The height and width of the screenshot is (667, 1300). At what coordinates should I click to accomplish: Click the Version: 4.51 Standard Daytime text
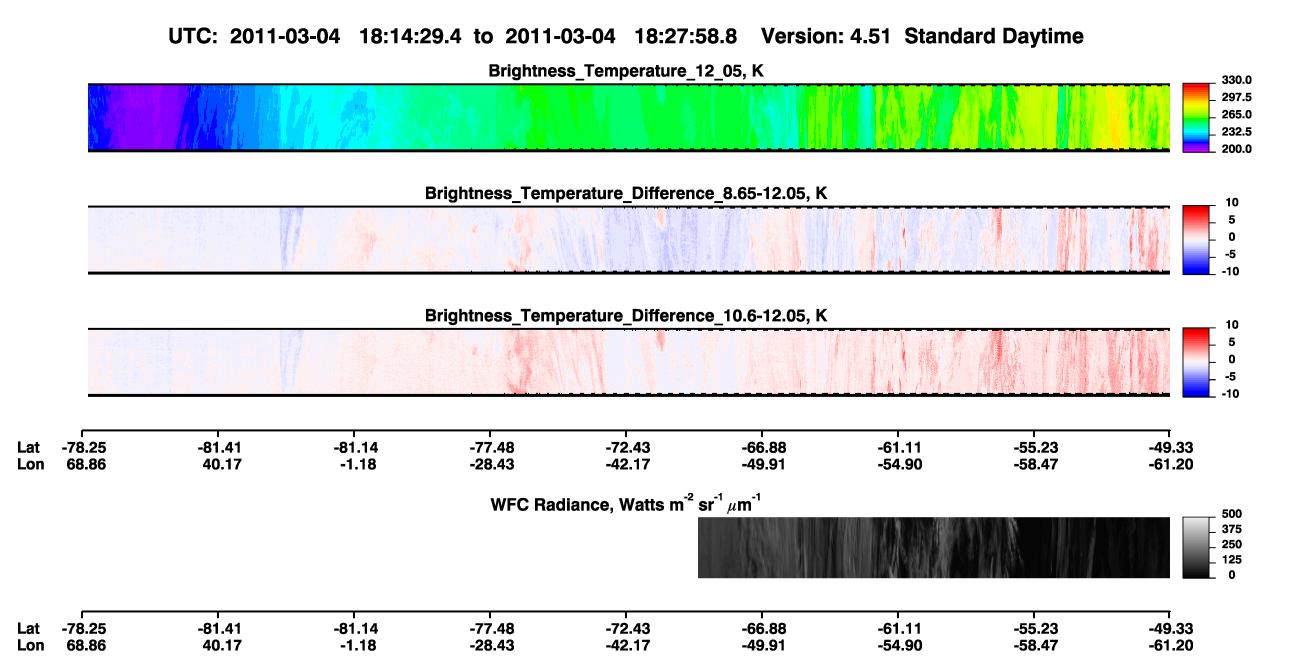tap(922, 36)
